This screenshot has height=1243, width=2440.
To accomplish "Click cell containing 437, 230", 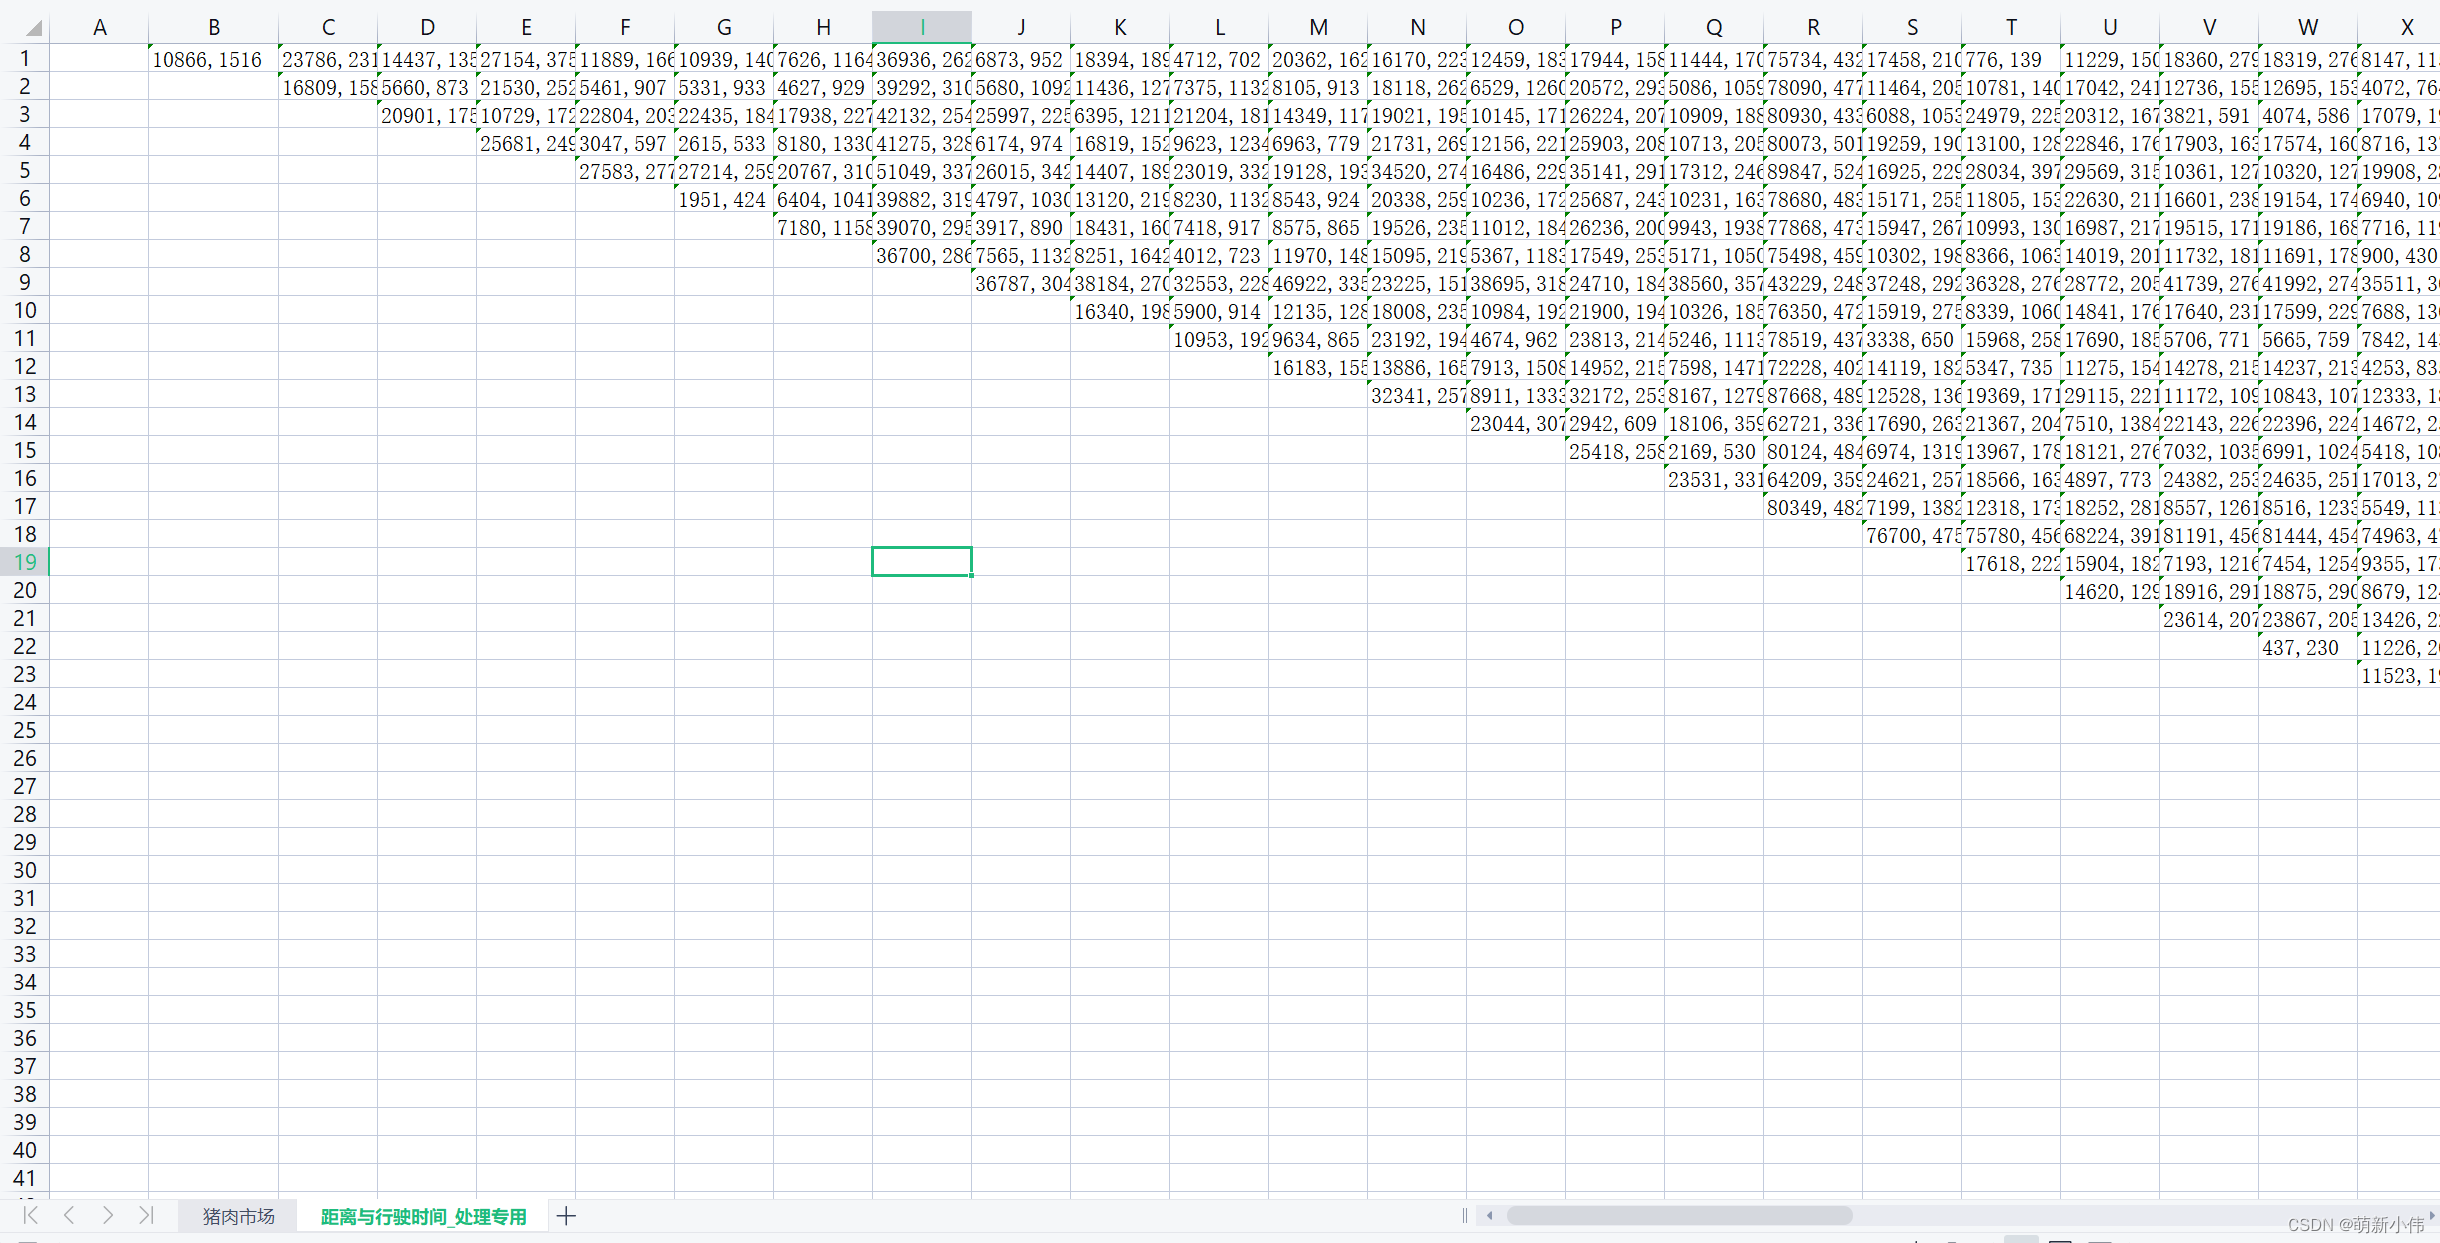I will coord(2308,647).
